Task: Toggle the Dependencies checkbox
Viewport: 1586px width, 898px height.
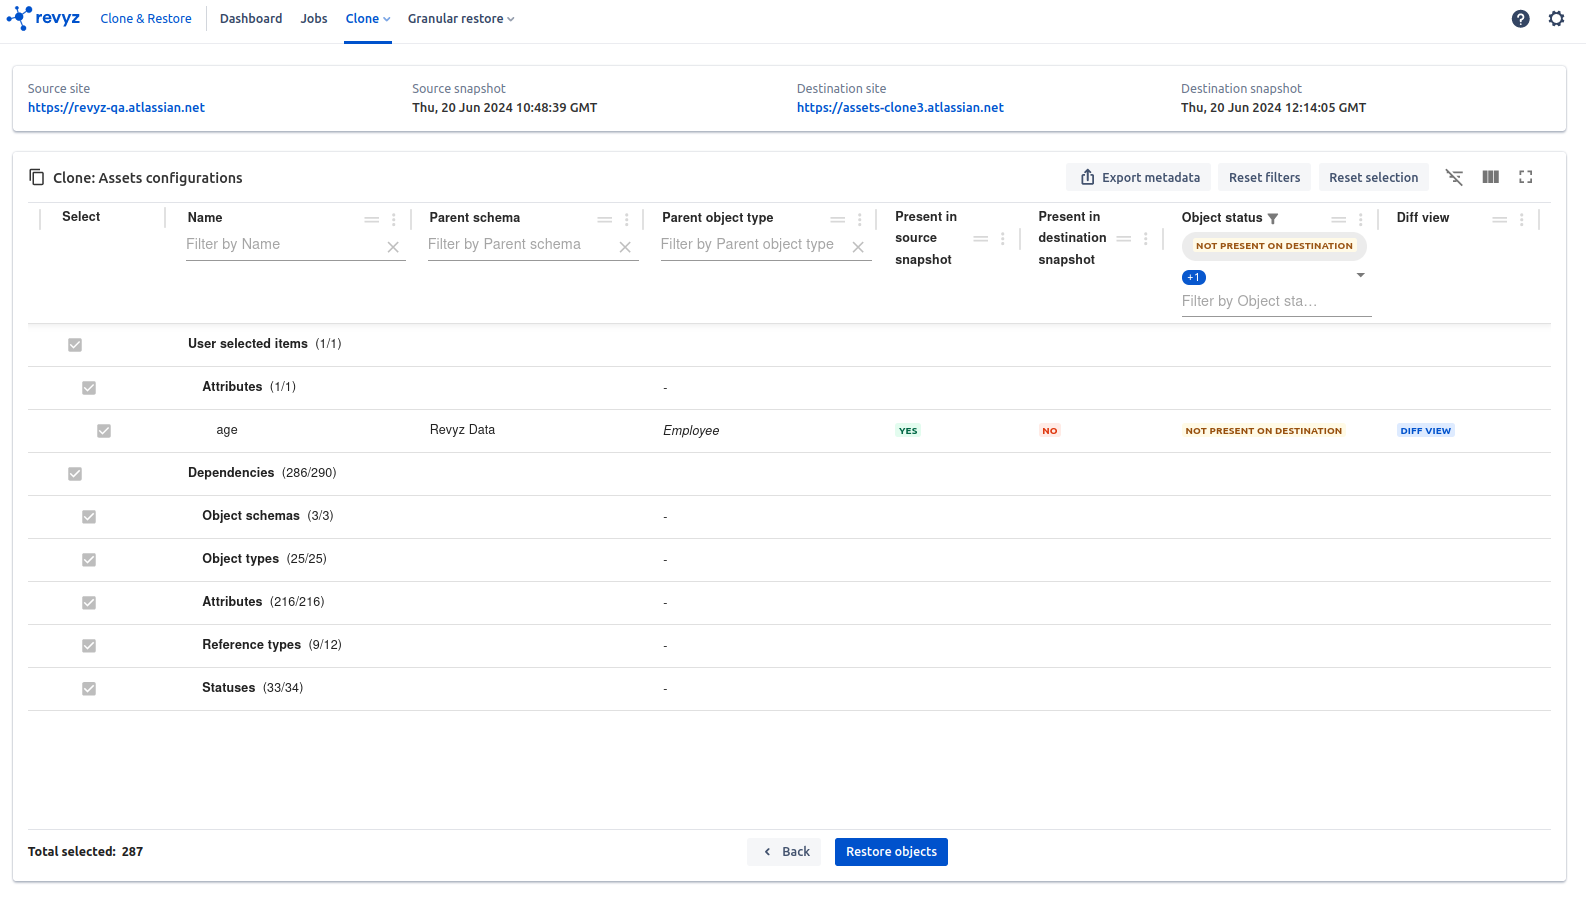Action: point(75,474)
